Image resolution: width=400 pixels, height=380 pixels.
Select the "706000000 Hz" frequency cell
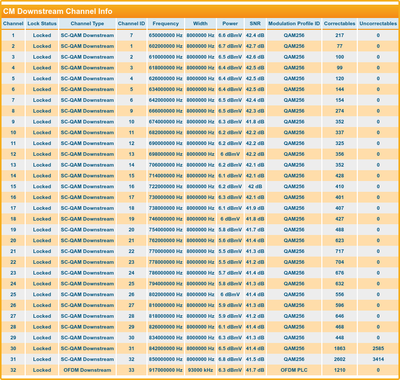[166, 165]
